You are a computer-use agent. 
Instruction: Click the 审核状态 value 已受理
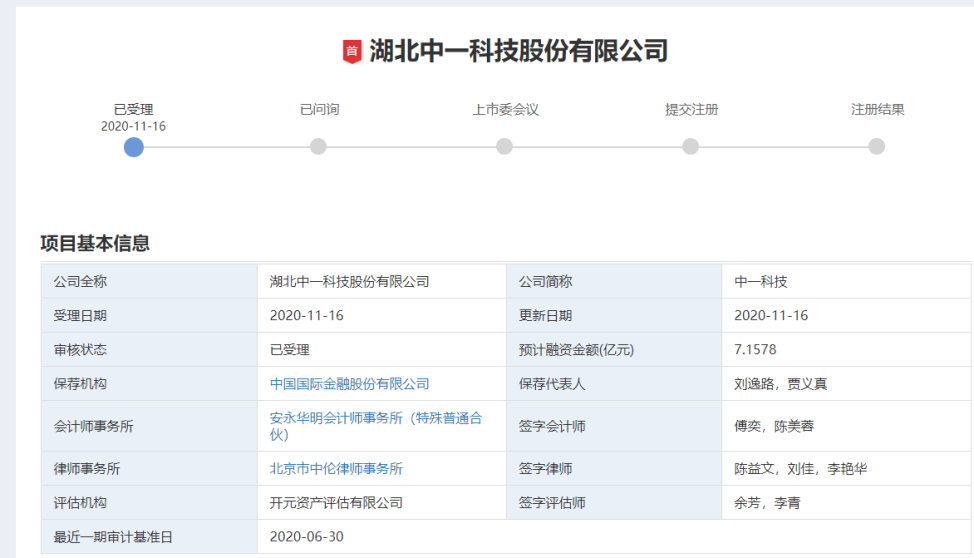point(289,350)
